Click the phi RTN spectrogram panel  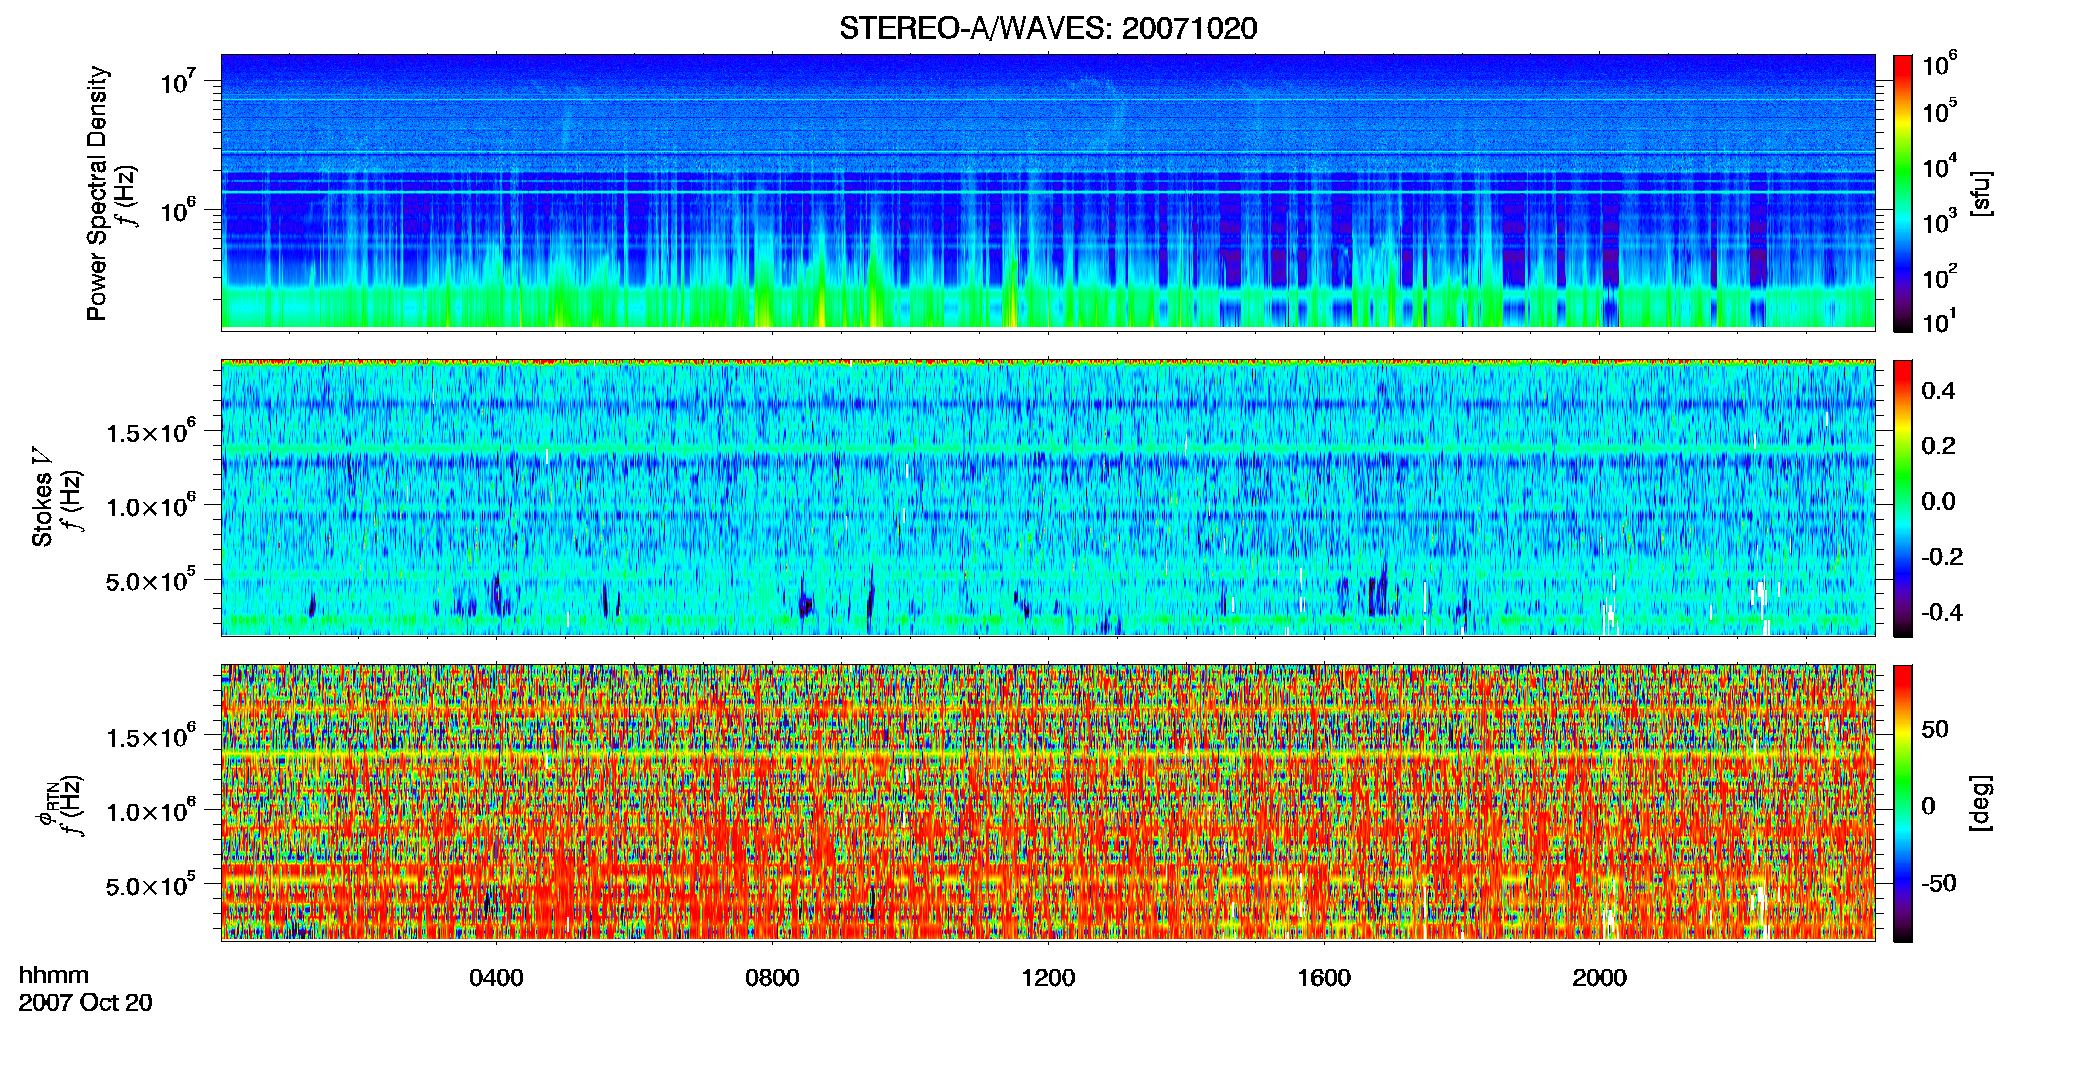pyautogui.click(x=1048, y=802)
